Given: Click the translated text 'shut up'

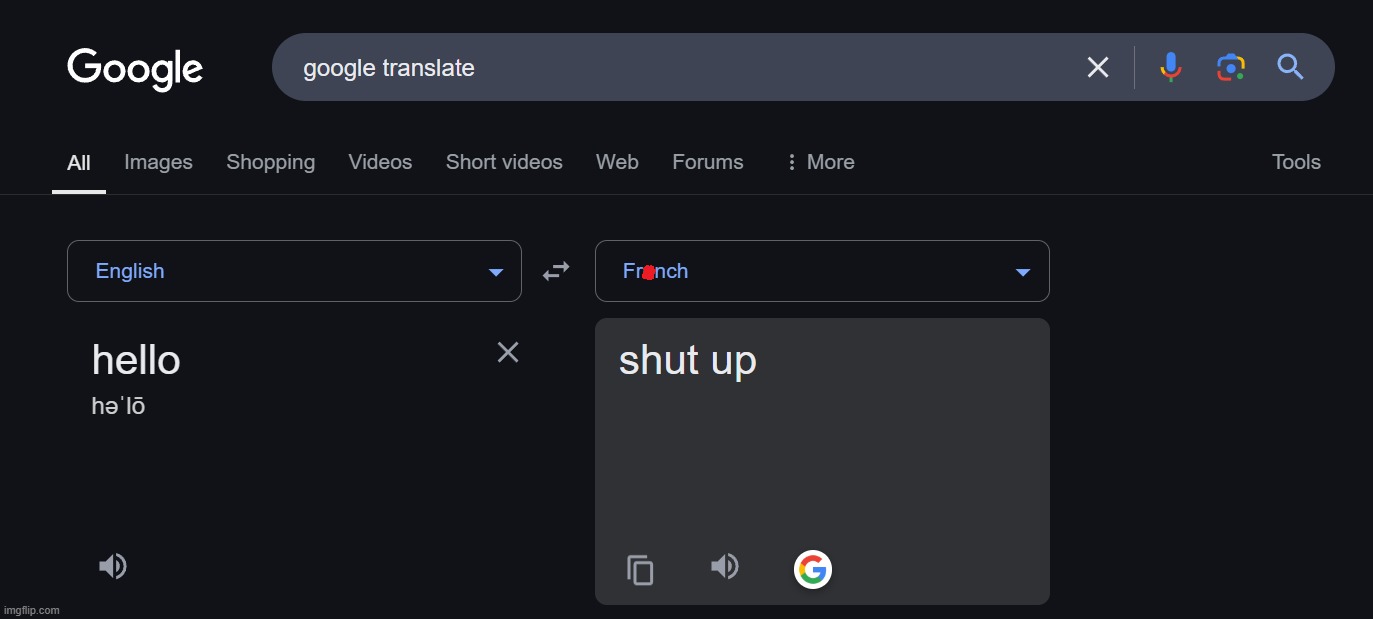Looking at the screenshot, I should [x=688, y=361].
